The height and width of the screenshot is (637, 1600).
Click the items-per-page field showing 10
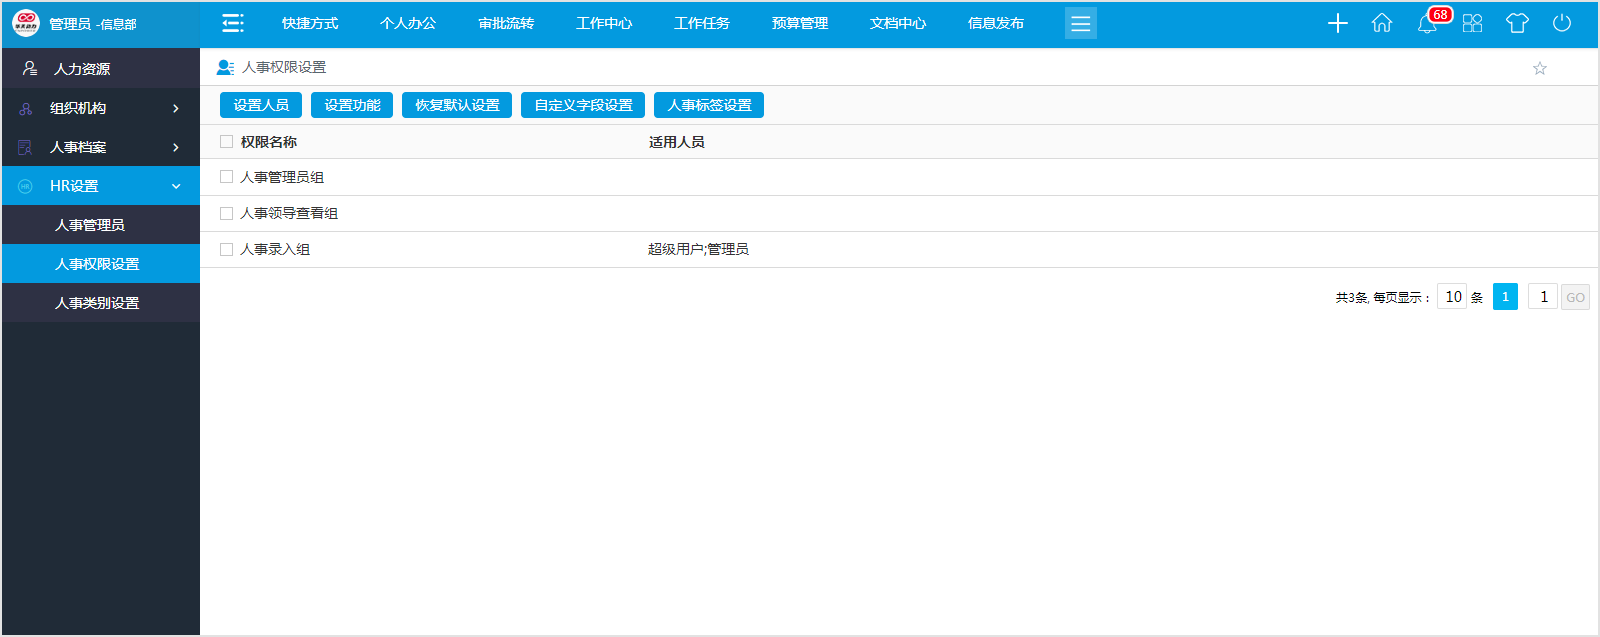[x=1452, y=297]
